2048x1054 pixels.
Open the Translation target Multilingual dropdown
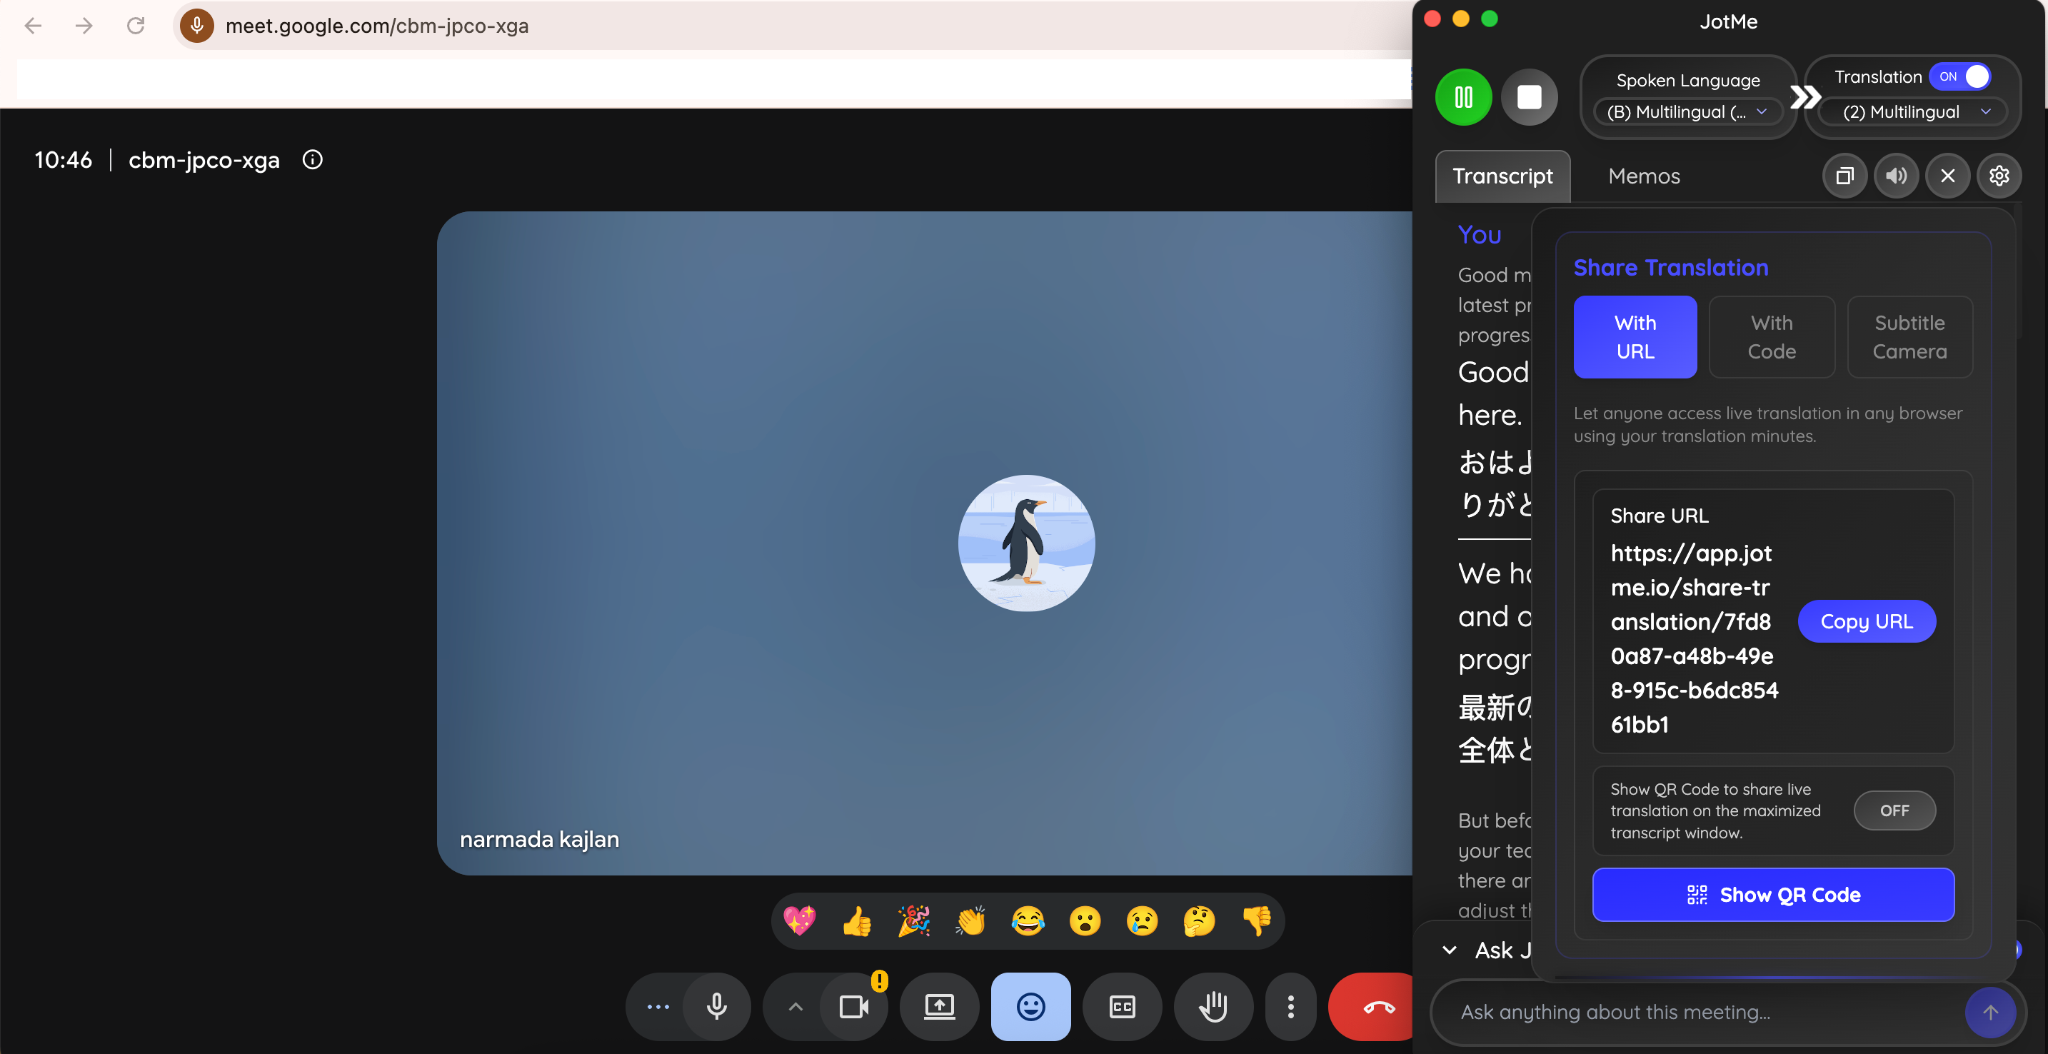pos(1914,112)
